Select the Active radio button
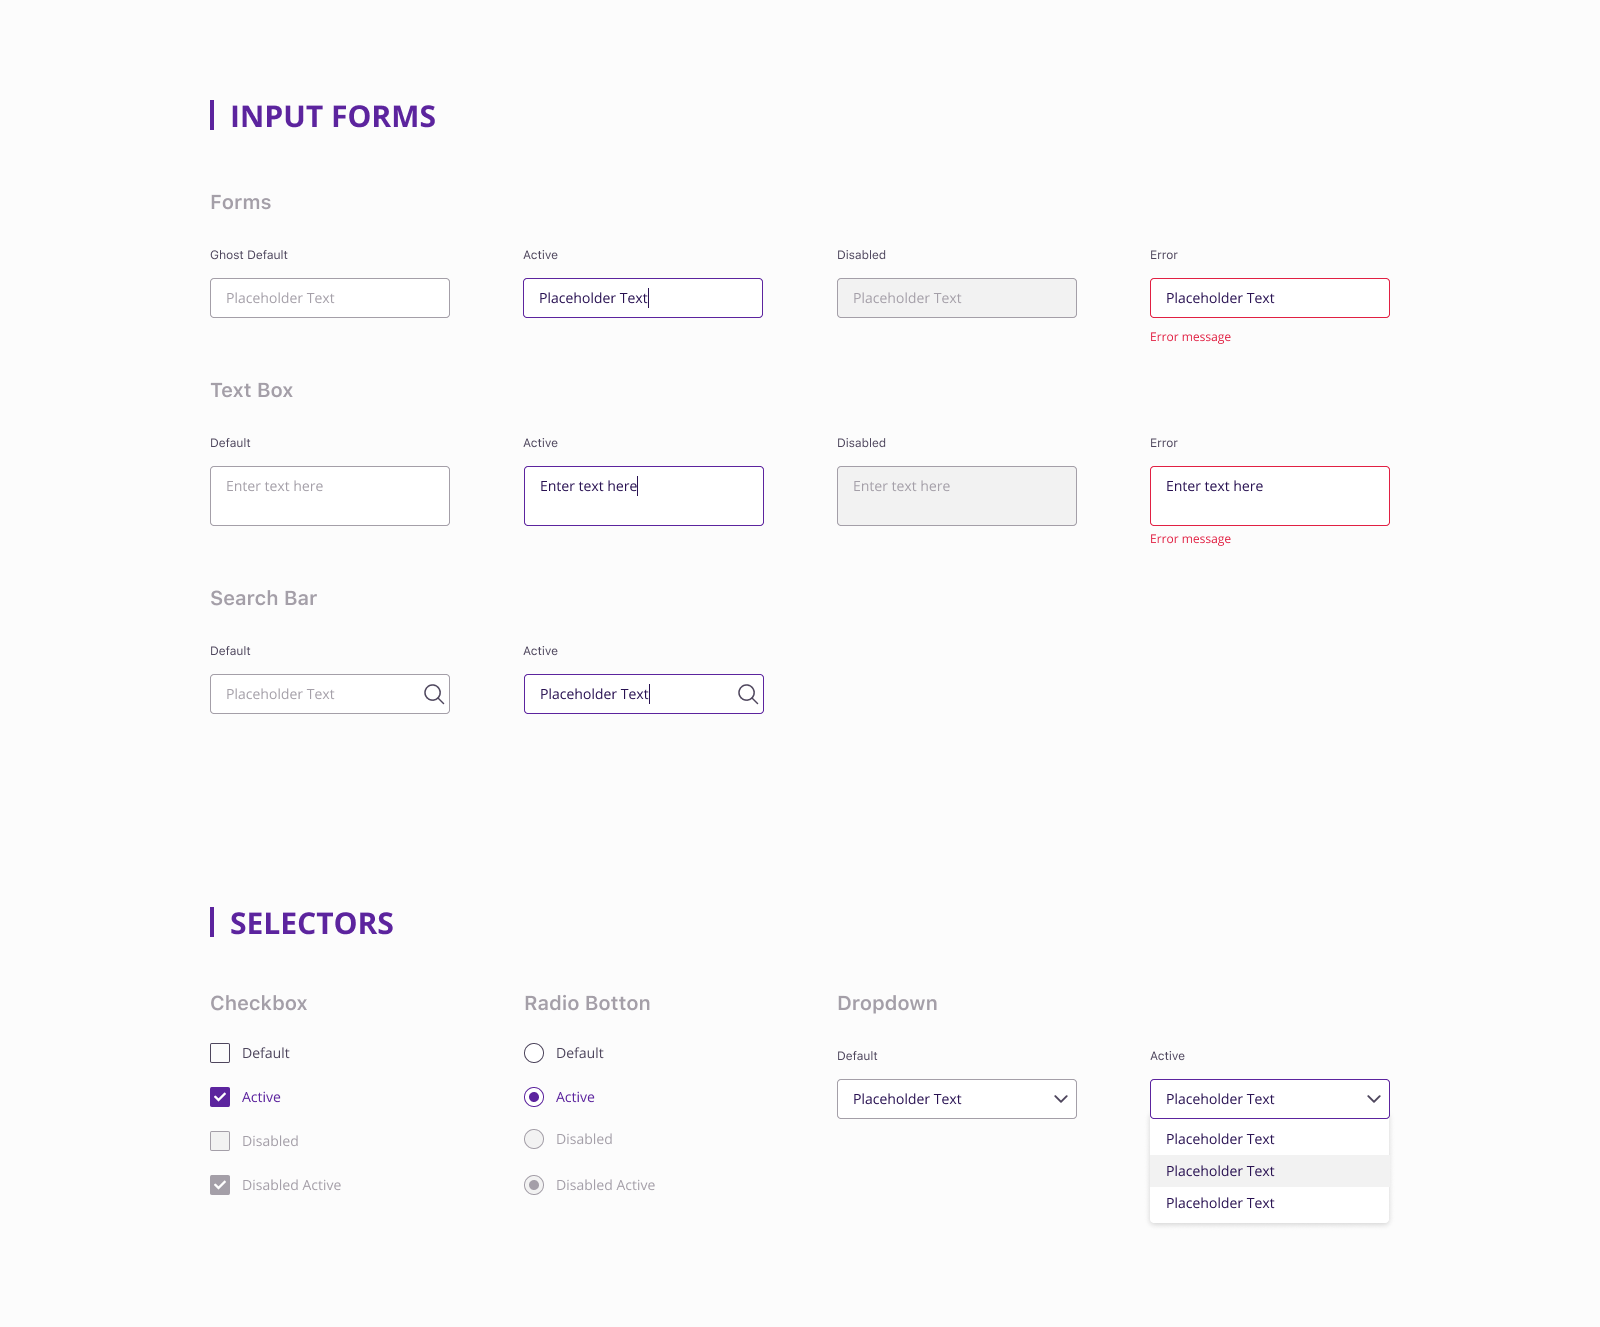This screenshot has height=1327, width=1600. [534, 1097]
